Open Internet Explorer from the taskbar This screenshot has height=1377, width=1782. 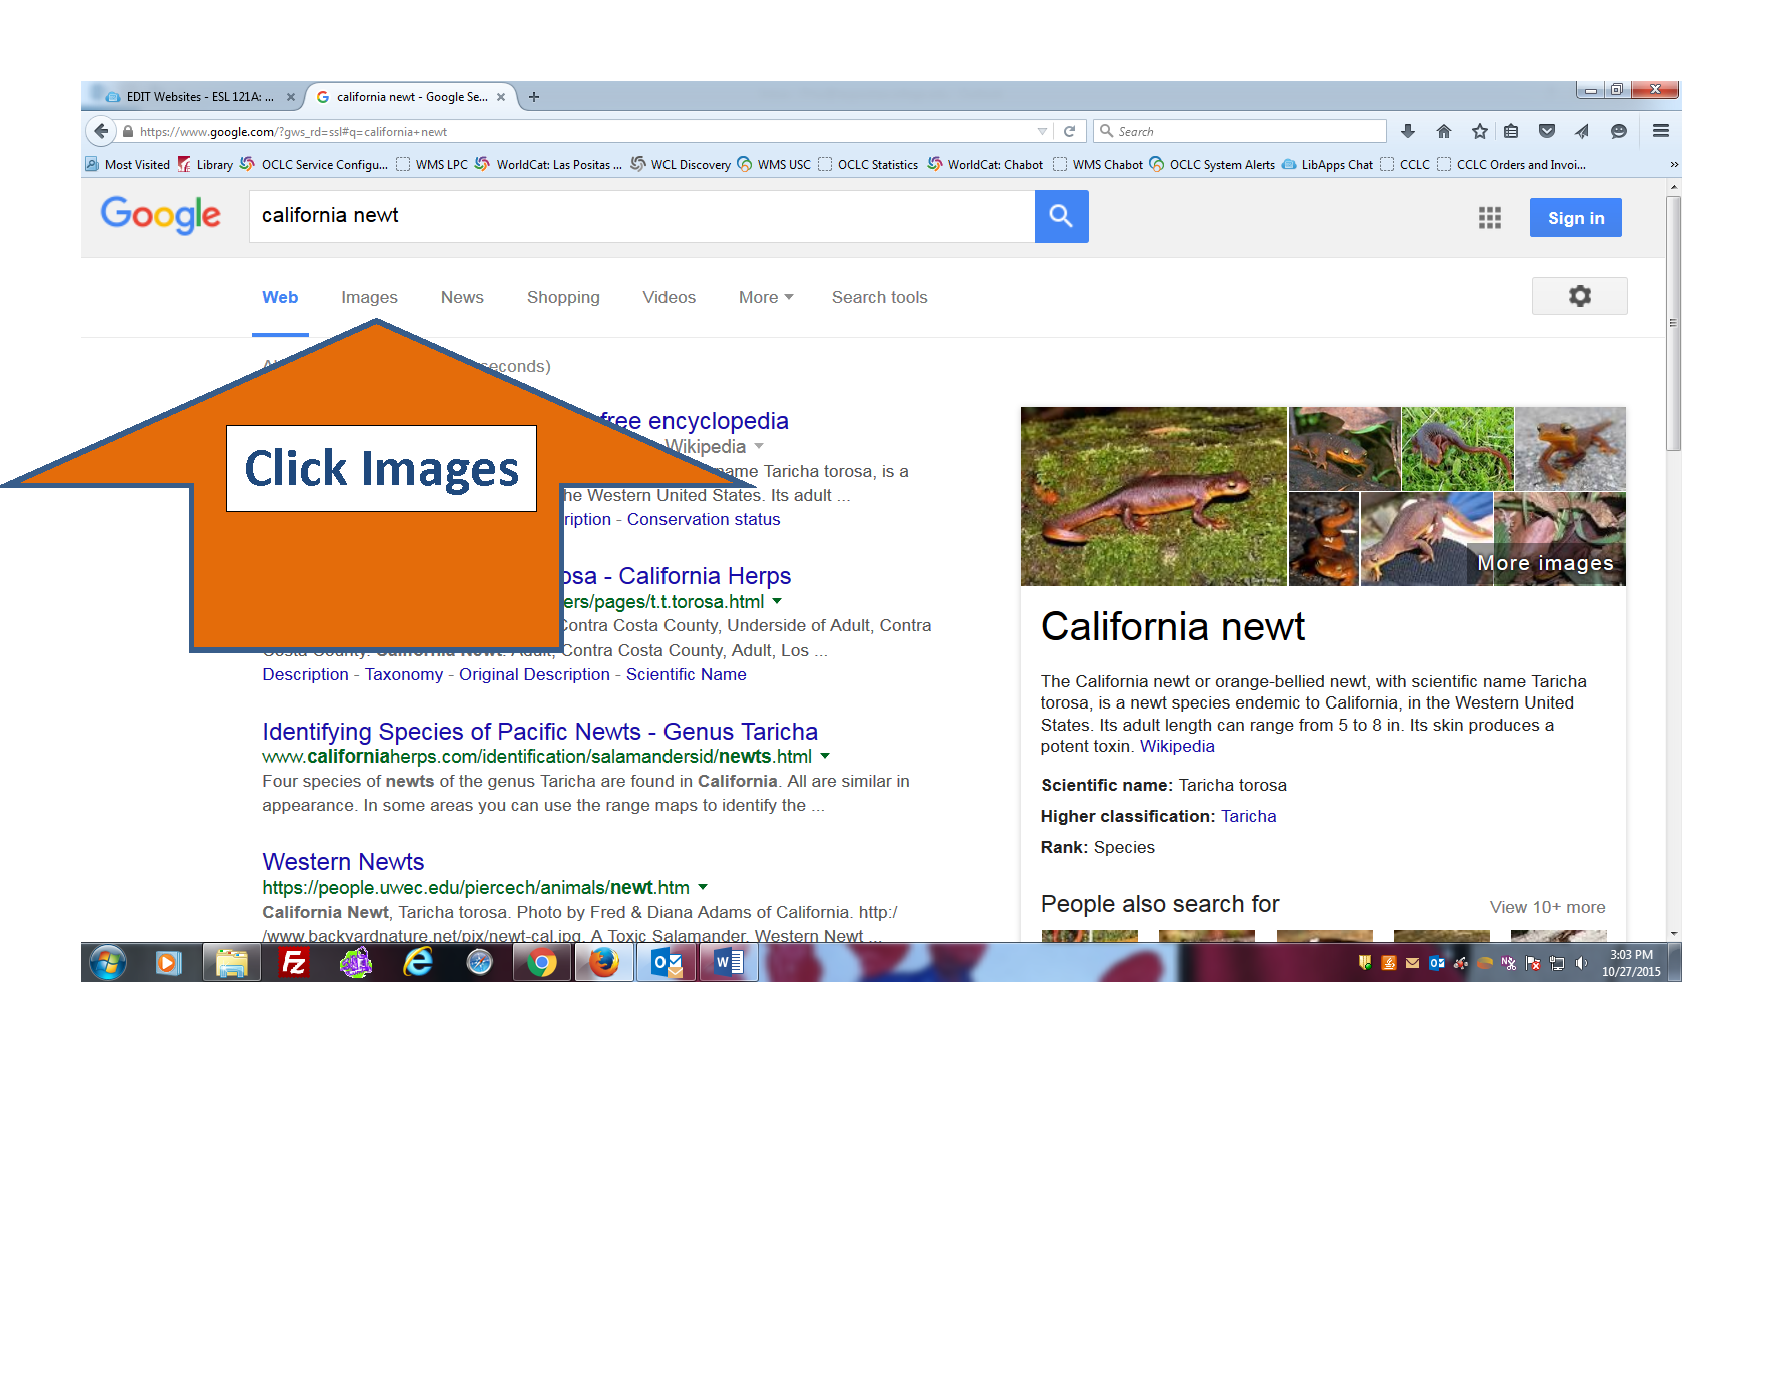coord(418,963)
